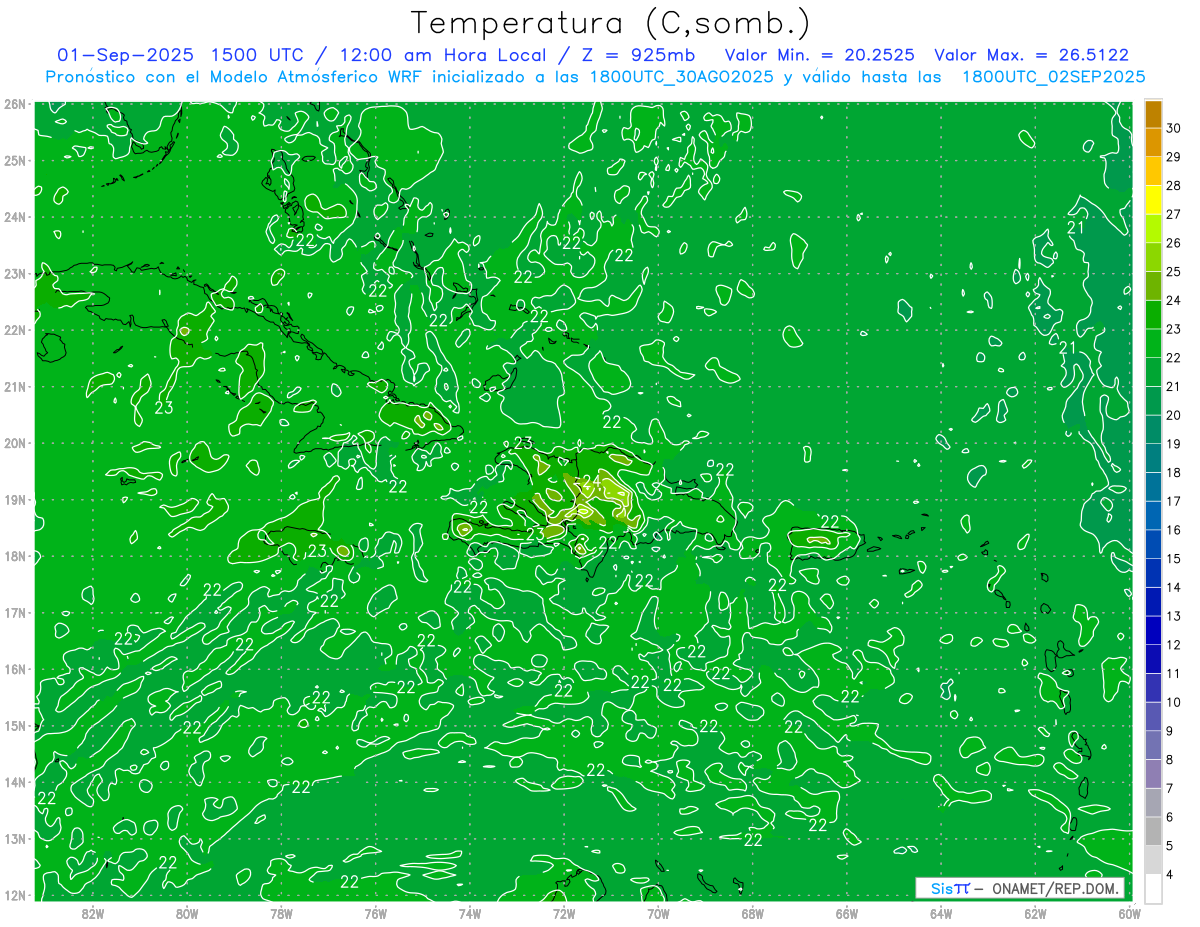1200x927 pixels.
Task: Click the "20N" latitude axis label
Action: 14,443
